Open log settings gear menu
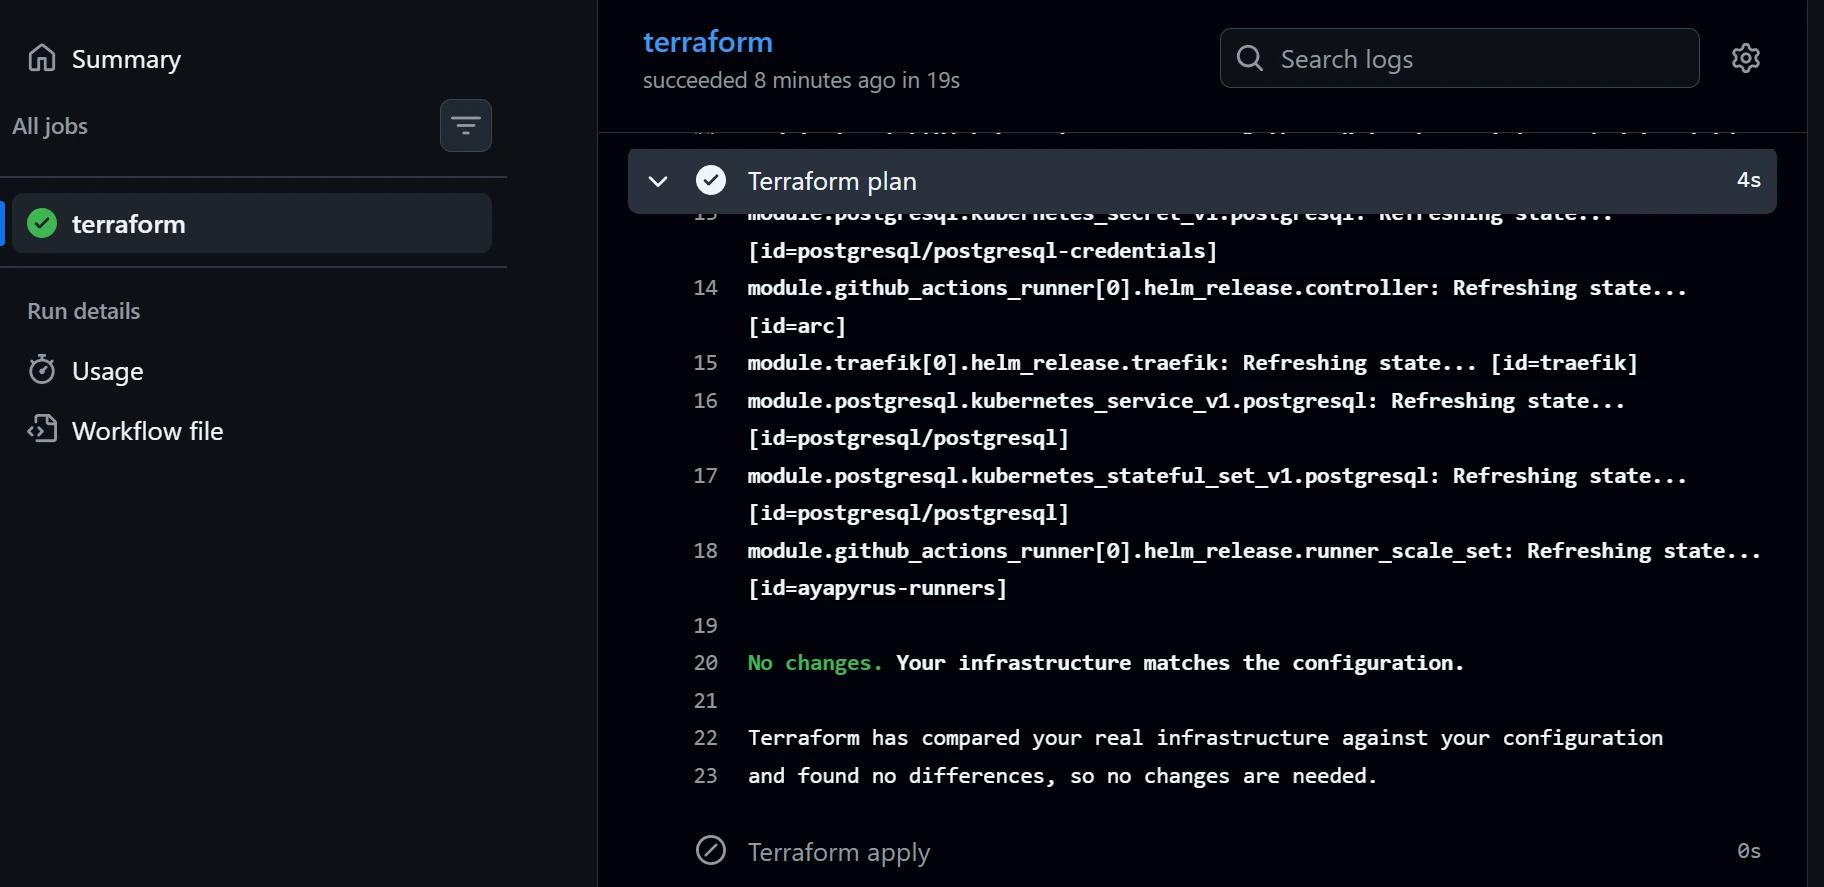The height and width of the screenshot is (887, 1824). 1746,58
